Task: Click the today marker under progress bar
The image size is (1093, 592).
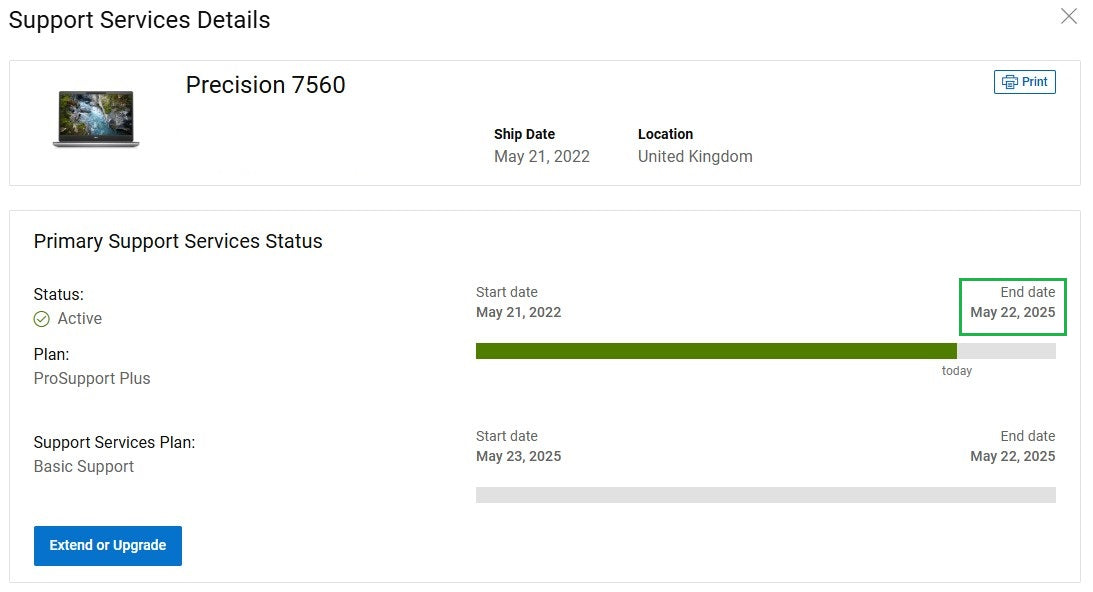Action: point(956,371)
